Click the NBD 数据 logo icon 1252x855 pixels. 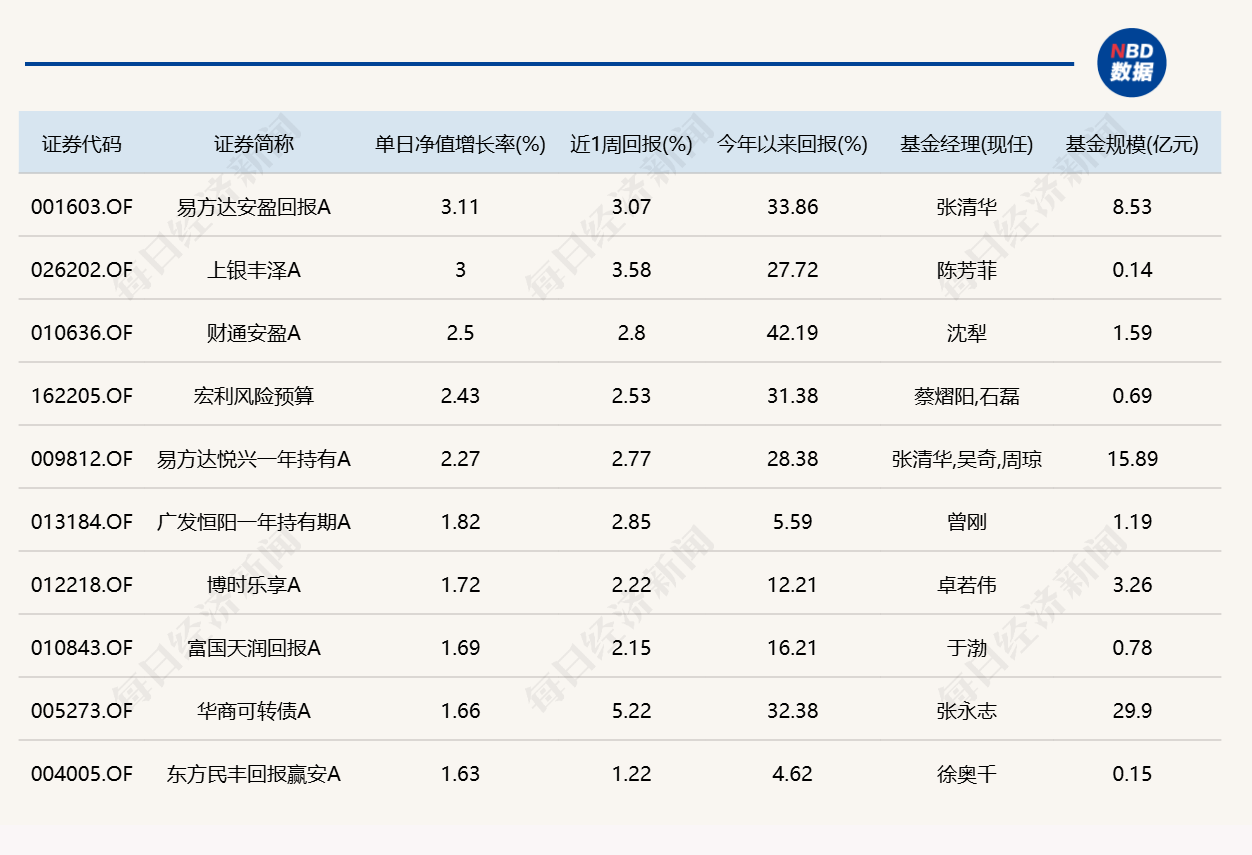1132,62
